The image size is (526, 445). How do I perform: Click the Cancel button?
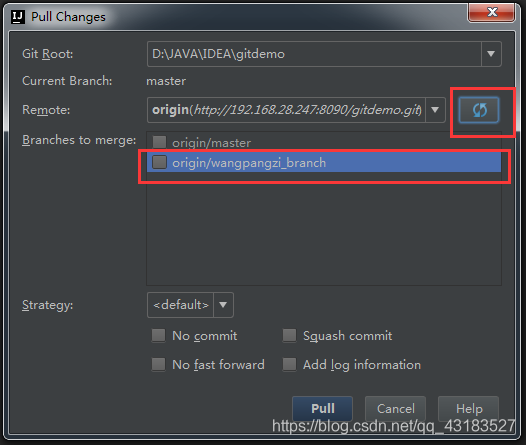(x=396, y=408)
